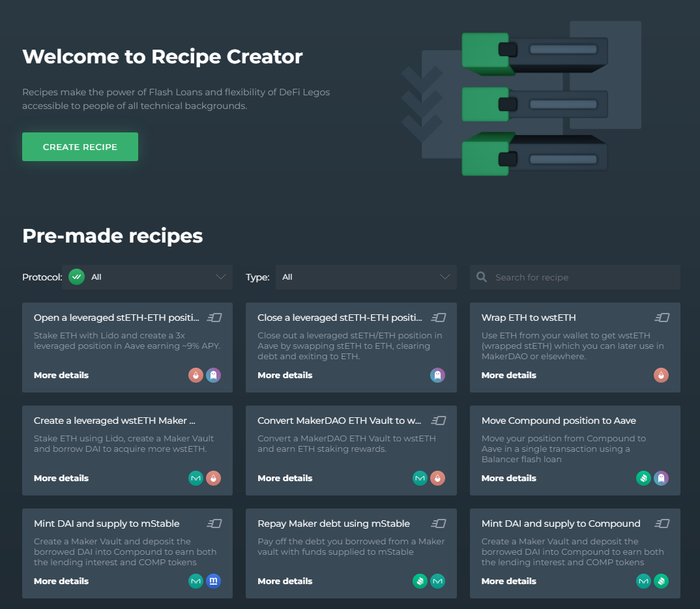Image resolution: width=700 pixels, height=609 pixels.
Task: Select the Move Compound position to Aave title
Action: click(558, 421)
